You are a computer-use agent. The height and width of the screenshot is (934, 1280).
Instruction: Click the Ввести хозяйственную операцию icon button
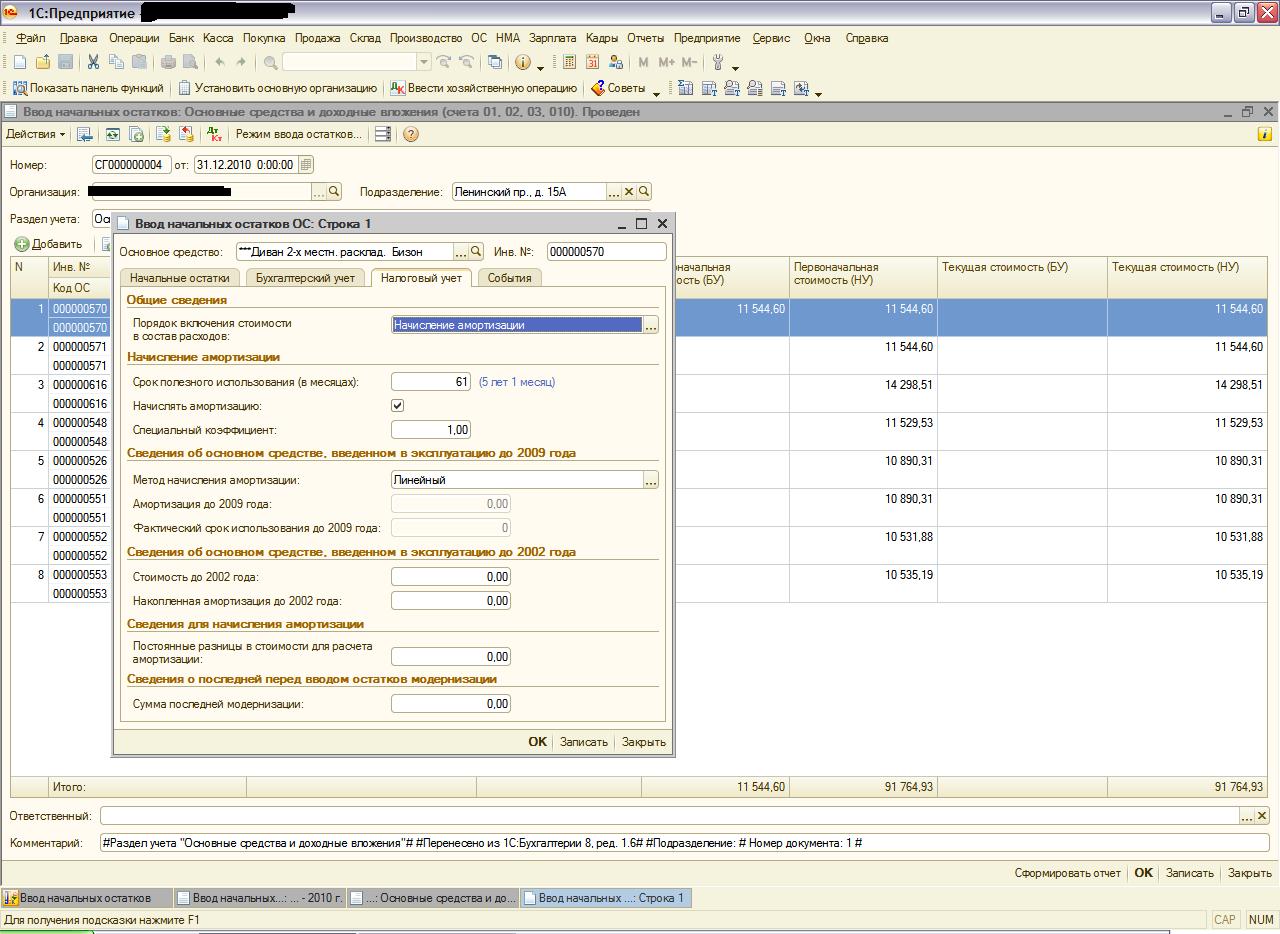pos(484,88)
